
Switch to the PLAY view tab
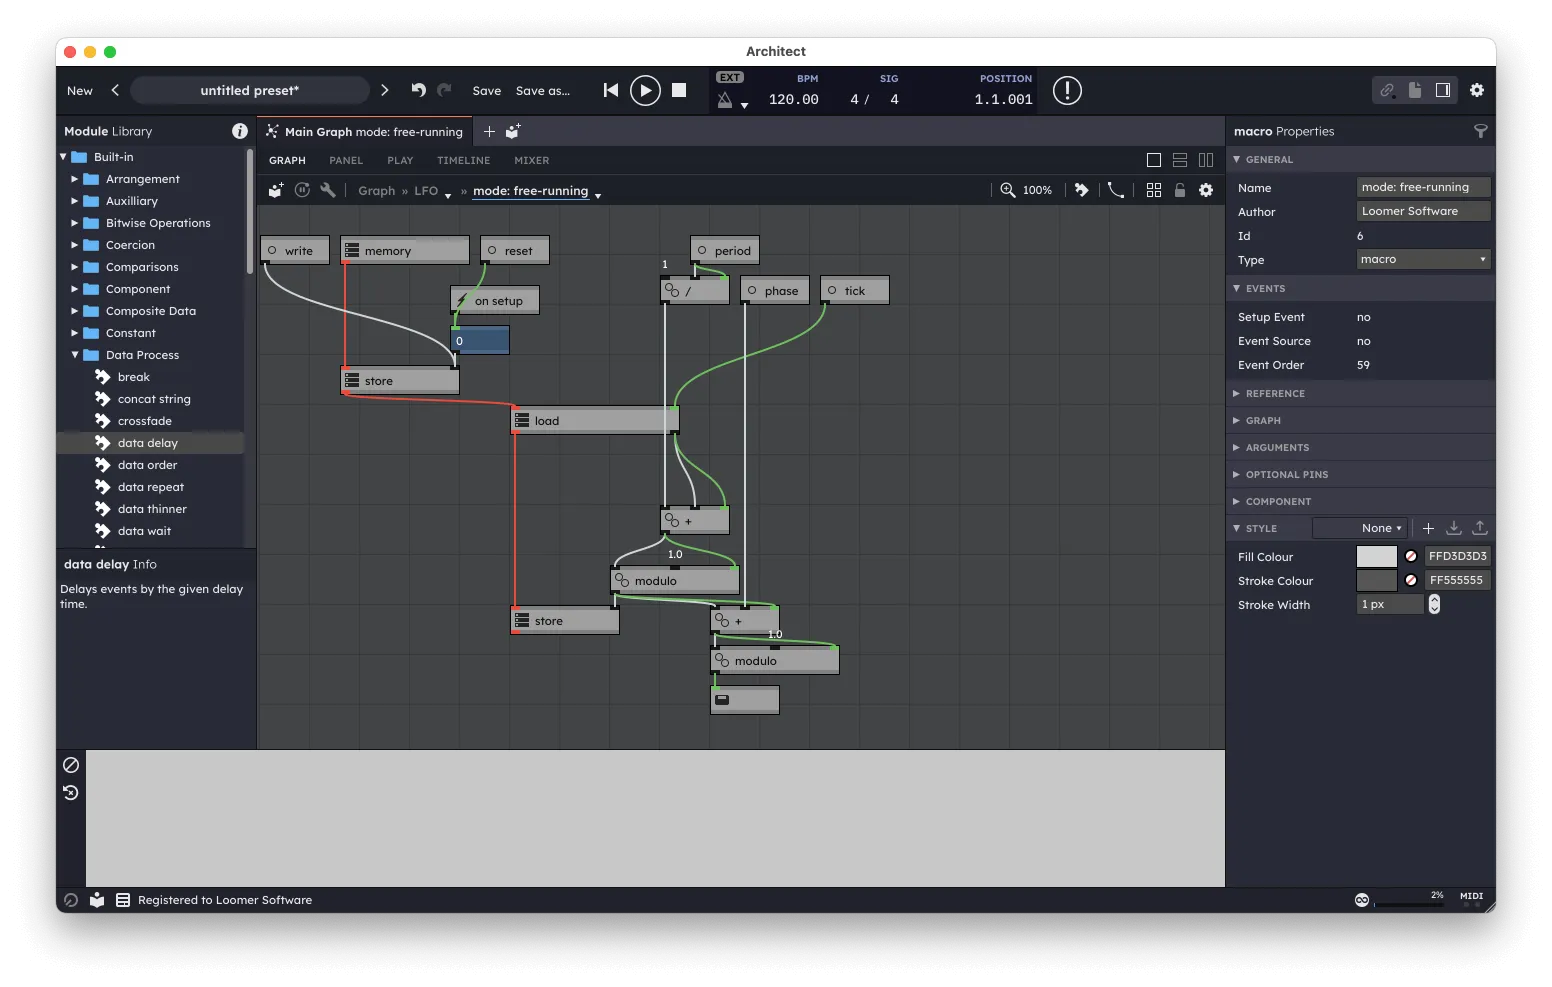(400, 160)
